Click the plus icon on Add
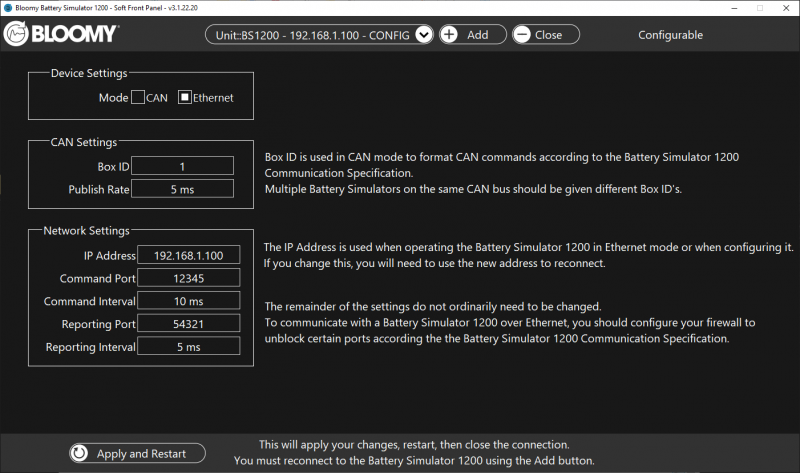Image resolution: width=800 pixels, height=473 pixels. pos(449,35)
